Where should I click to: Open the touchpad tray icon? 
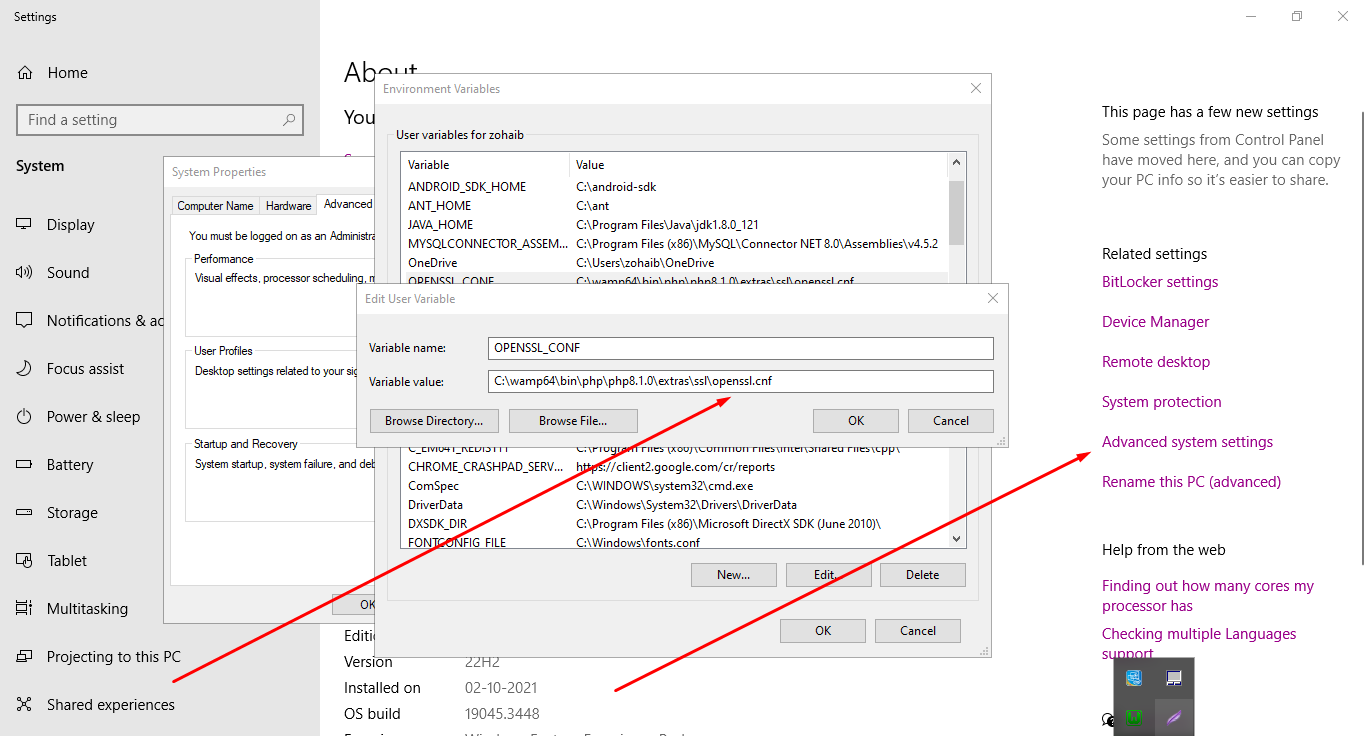[1174, 678]
